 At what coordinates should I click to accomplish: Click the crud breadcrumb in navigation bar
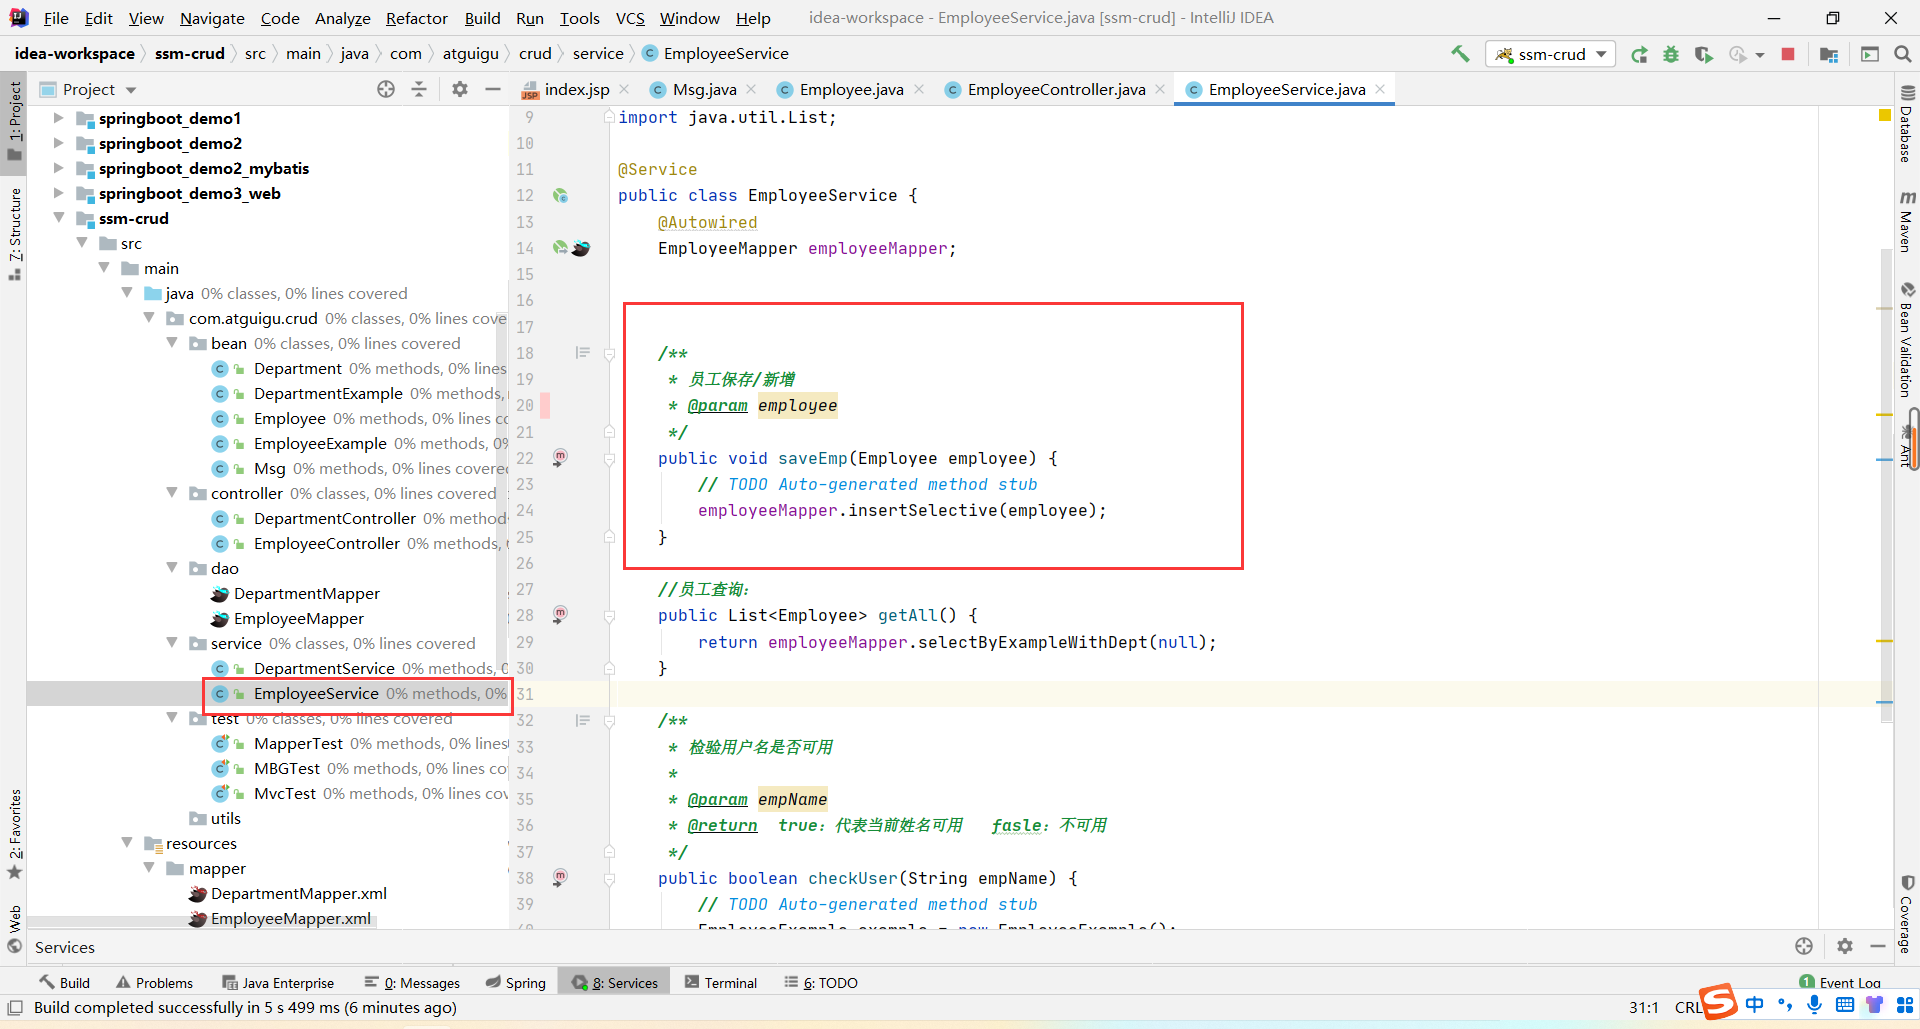tap(535, 54)
